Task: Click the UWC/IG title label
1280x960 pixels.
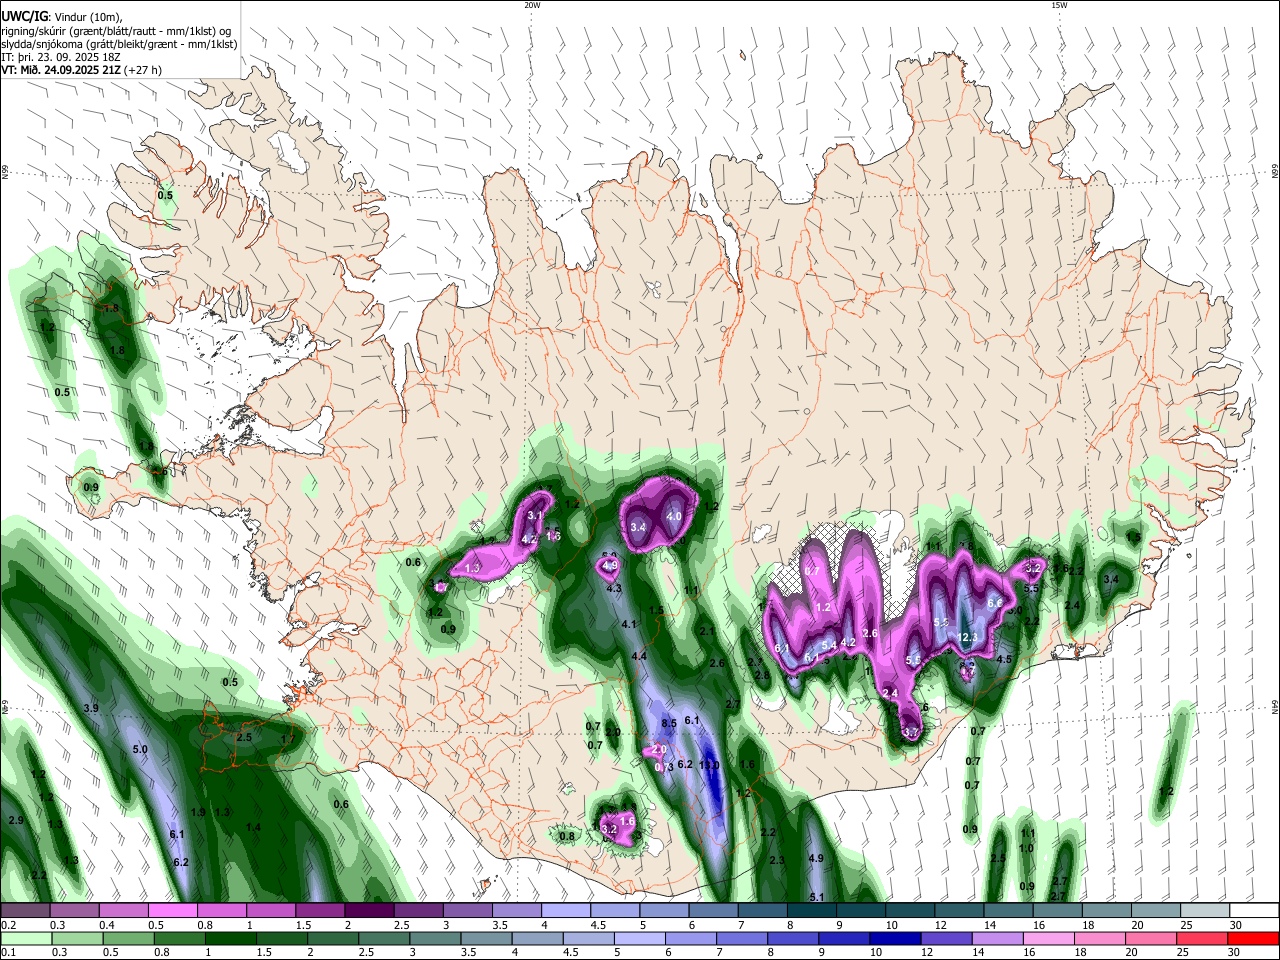Action: tap(24, 15)
